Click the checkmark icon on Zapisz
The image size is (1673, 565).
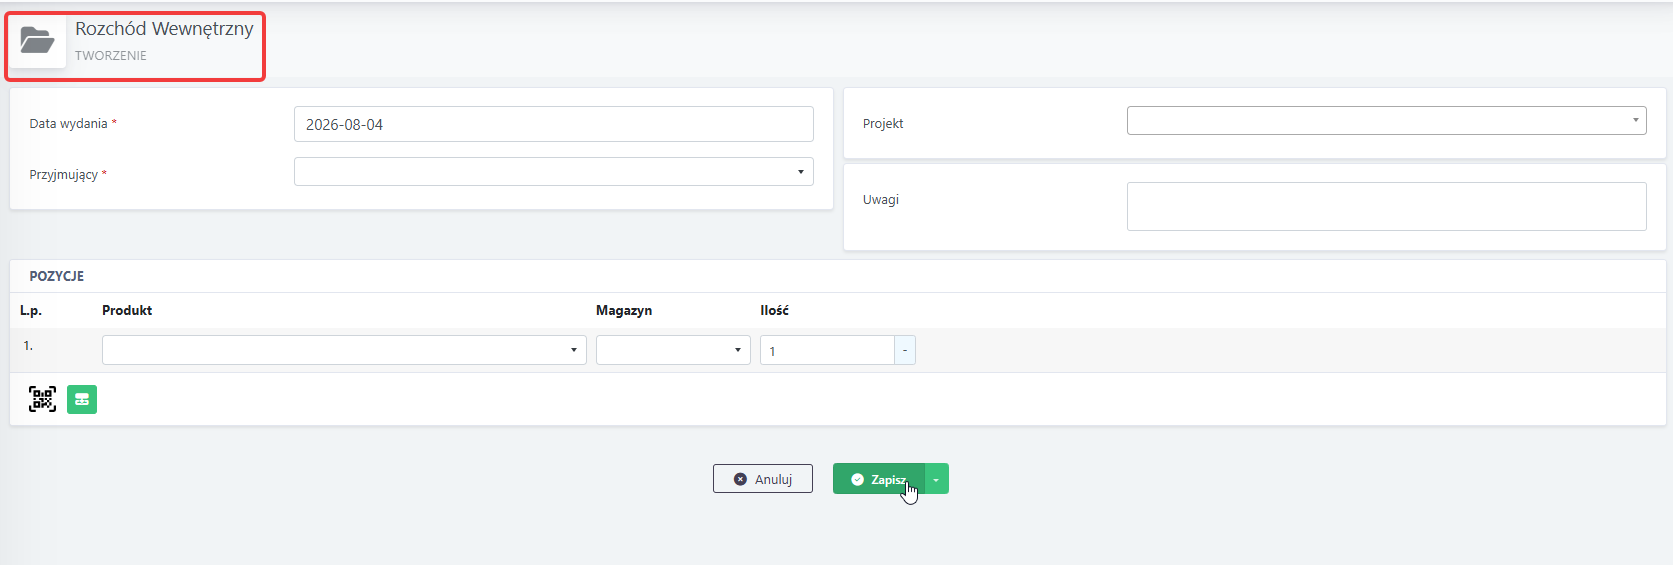click(x=857, y=480)
